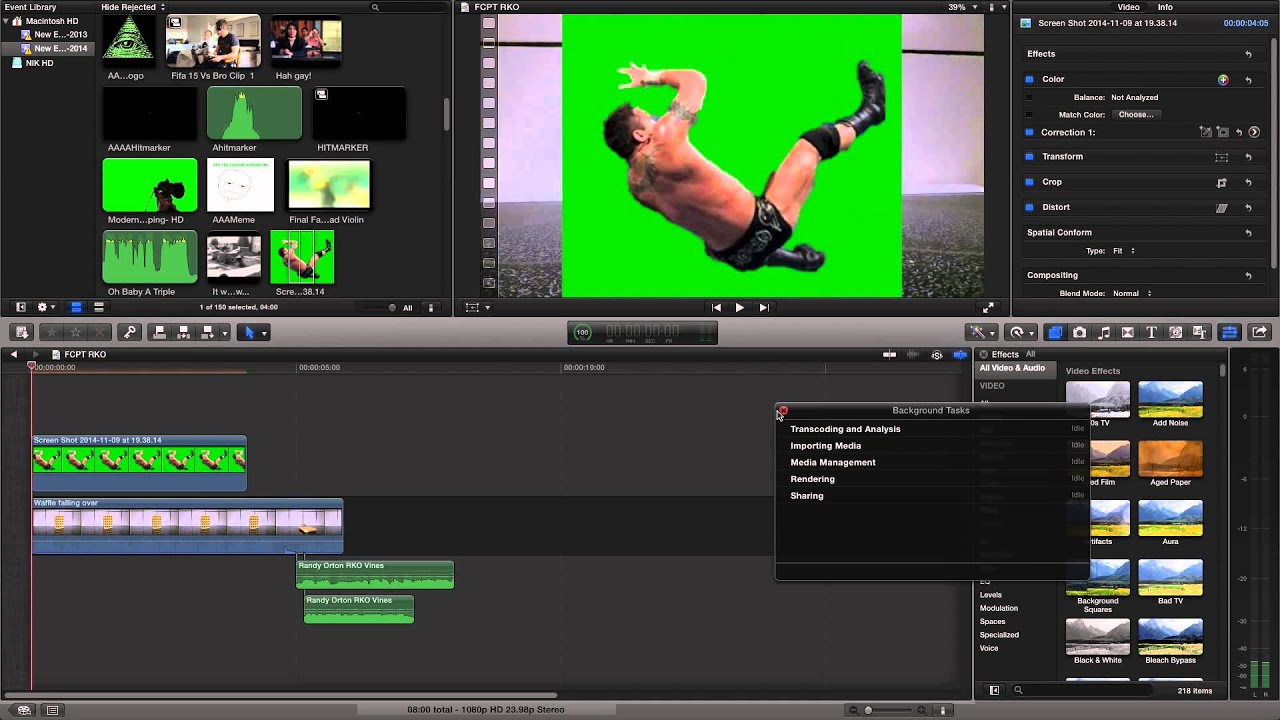Switch to the Video inspector tab

[x=1129, y=7]
